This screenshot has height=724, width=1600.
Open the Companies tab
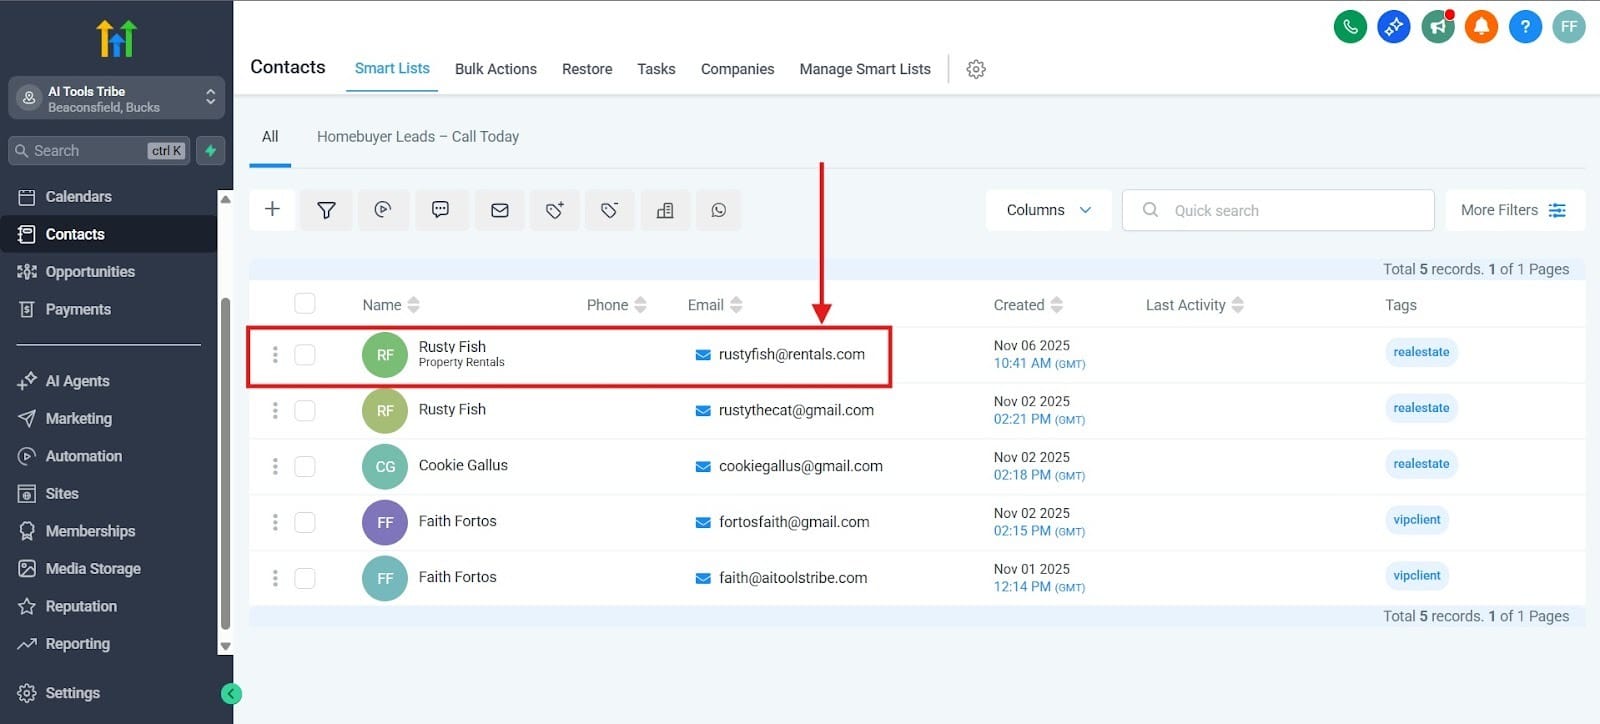(x=737, y=69)
